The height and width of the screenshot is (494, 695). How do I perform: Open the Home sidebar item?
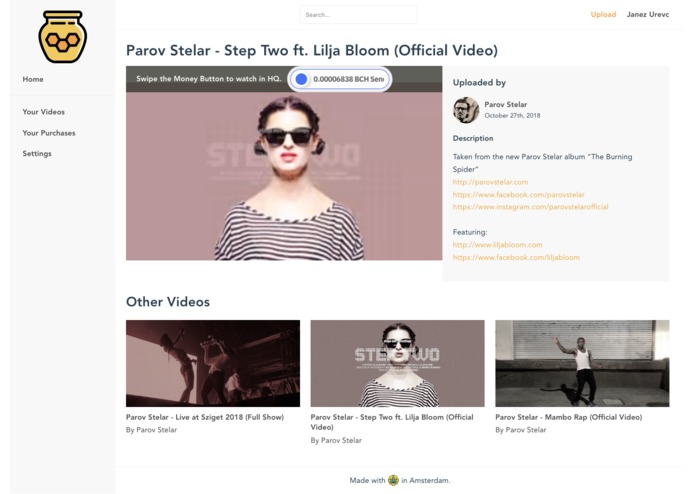33,79
